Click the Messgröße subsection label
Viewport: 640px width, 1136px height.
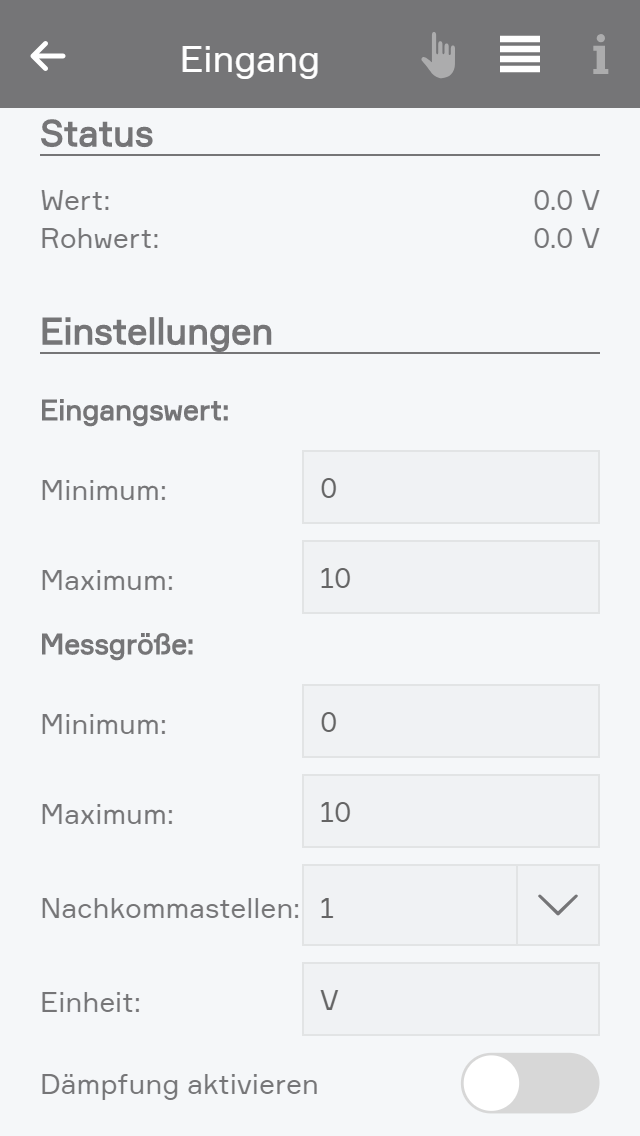(117, 645)
